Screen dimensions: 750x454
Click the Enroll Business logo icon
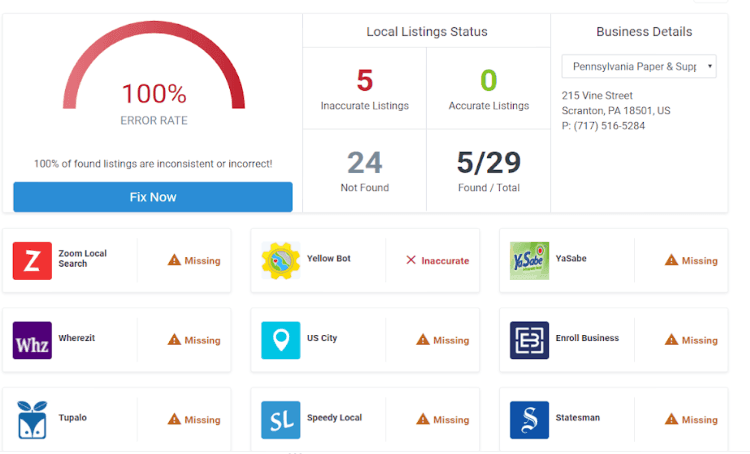529,340
